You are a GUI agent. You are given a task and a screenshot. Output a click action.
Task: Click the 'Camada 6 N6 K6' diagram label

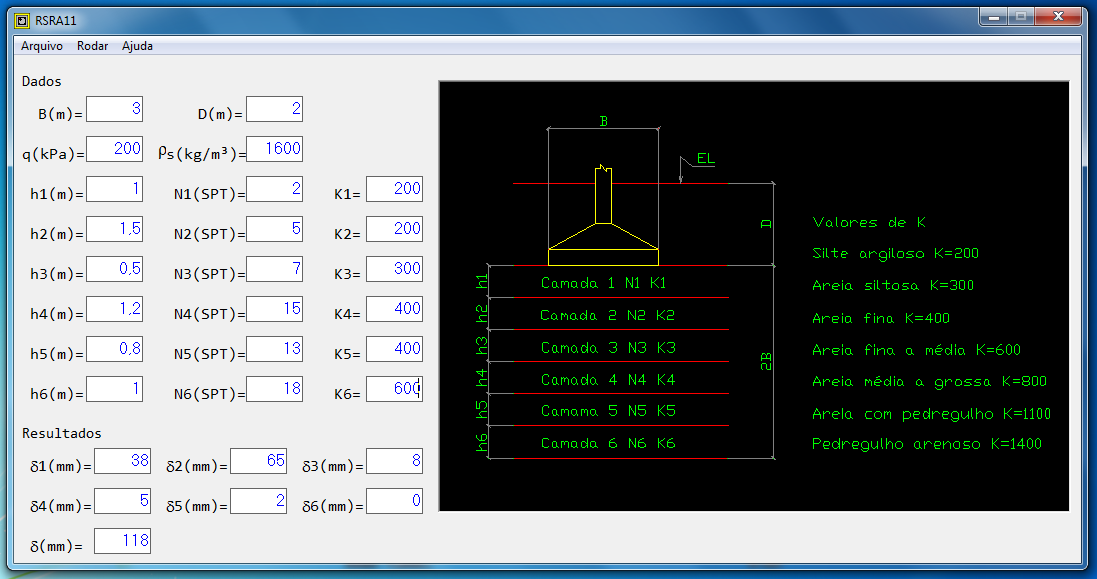(x=608, y=443)
